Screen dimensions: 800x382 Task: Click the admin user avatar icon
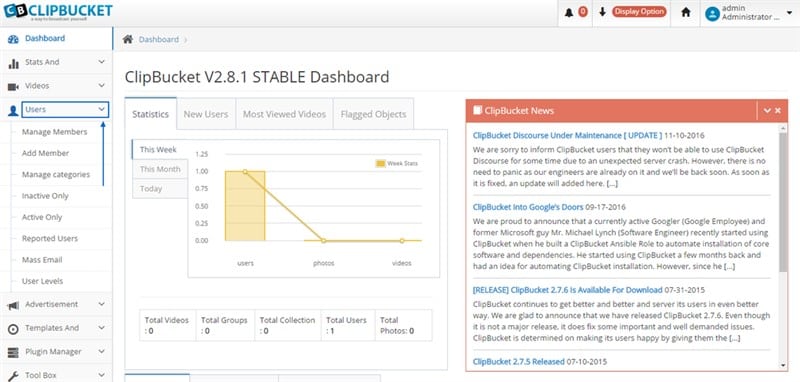[x=712, y=13]
